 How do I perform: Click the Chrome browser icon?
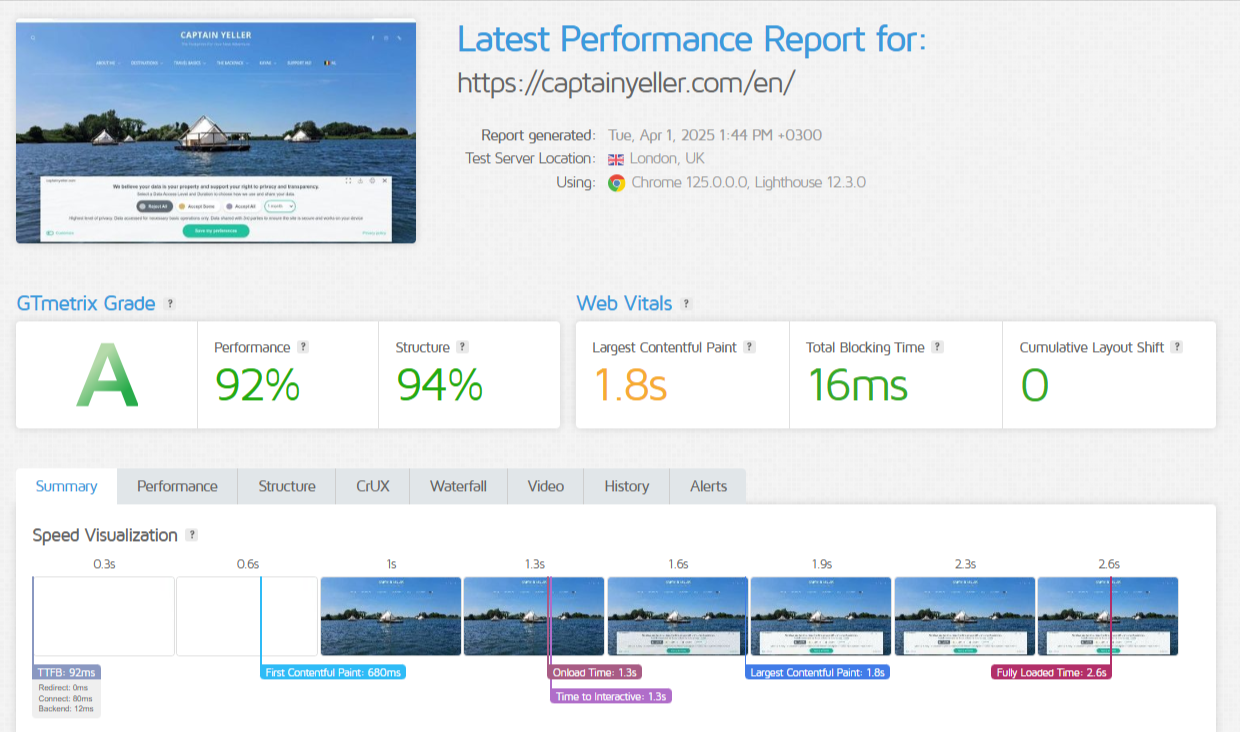(616, 183)
